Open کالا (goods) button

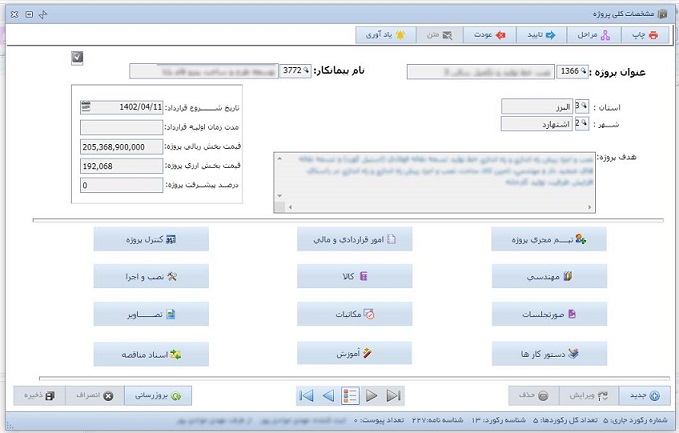coord(354,276)
